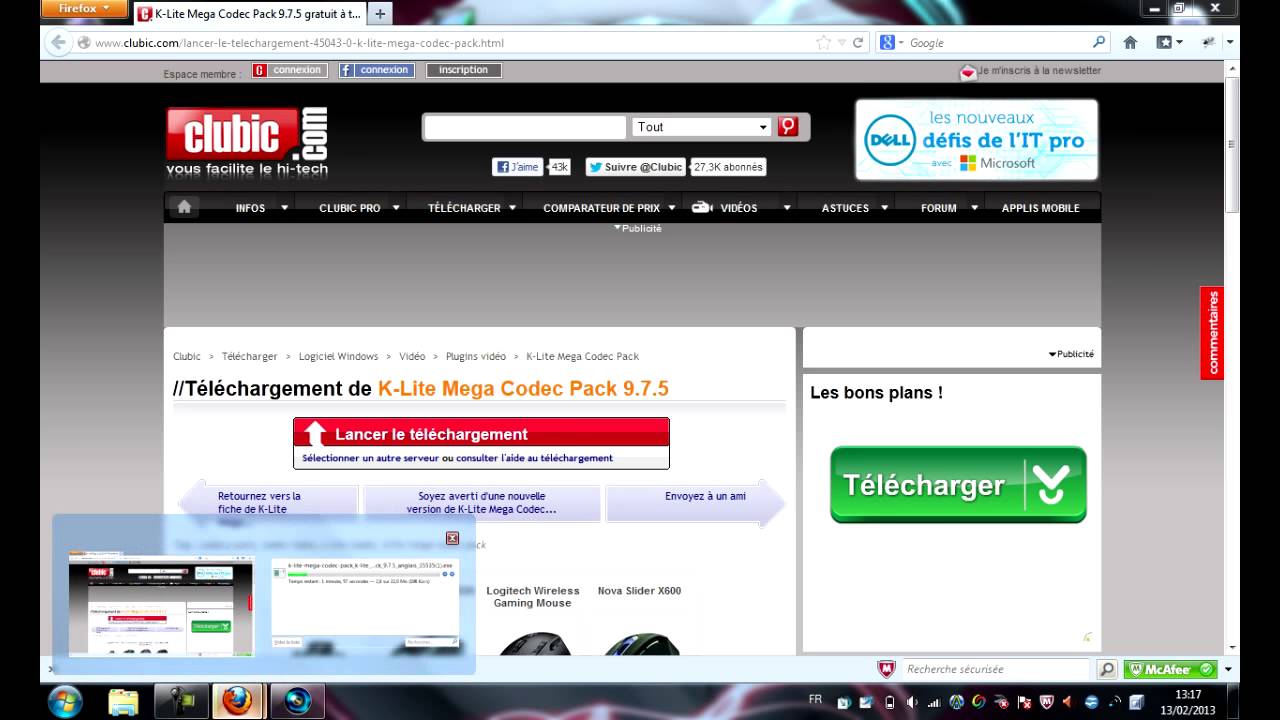Viewport: 1280px width, 720px height.
Task: Click in the Clubic search field
Action: pos(525,127)
